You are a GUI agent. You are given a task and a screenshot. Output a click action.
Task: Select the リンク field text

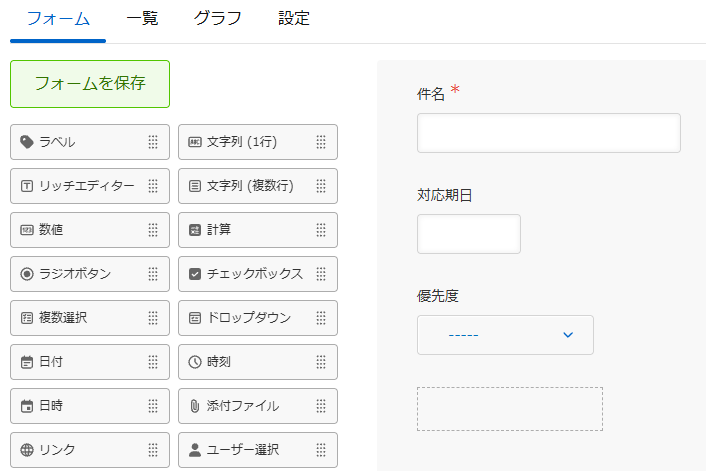coord(57,450)
